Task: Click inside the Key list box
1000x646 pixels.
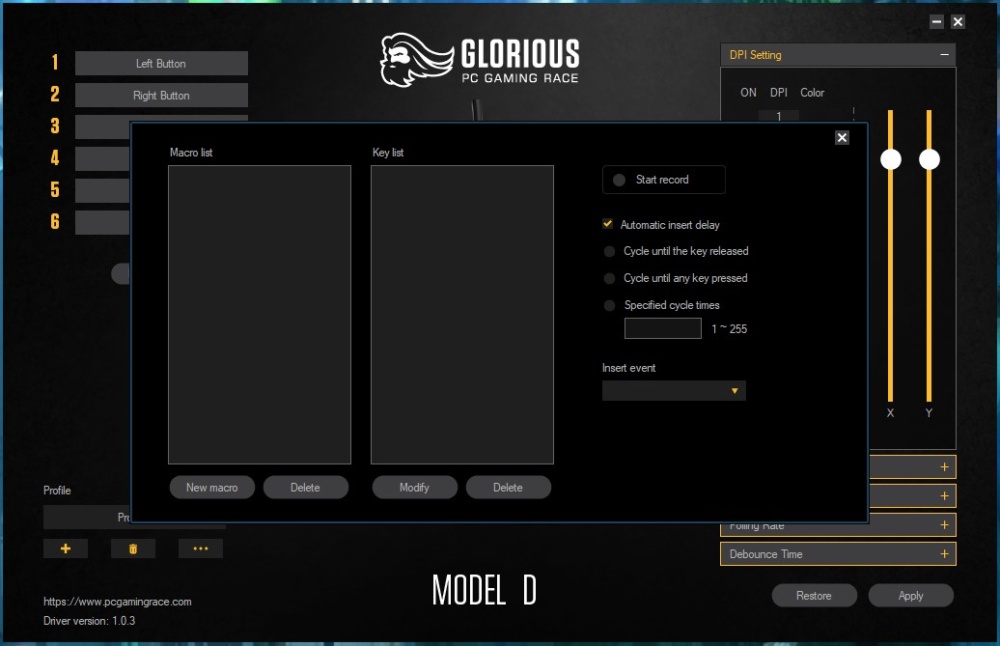Action: point(462,314)
